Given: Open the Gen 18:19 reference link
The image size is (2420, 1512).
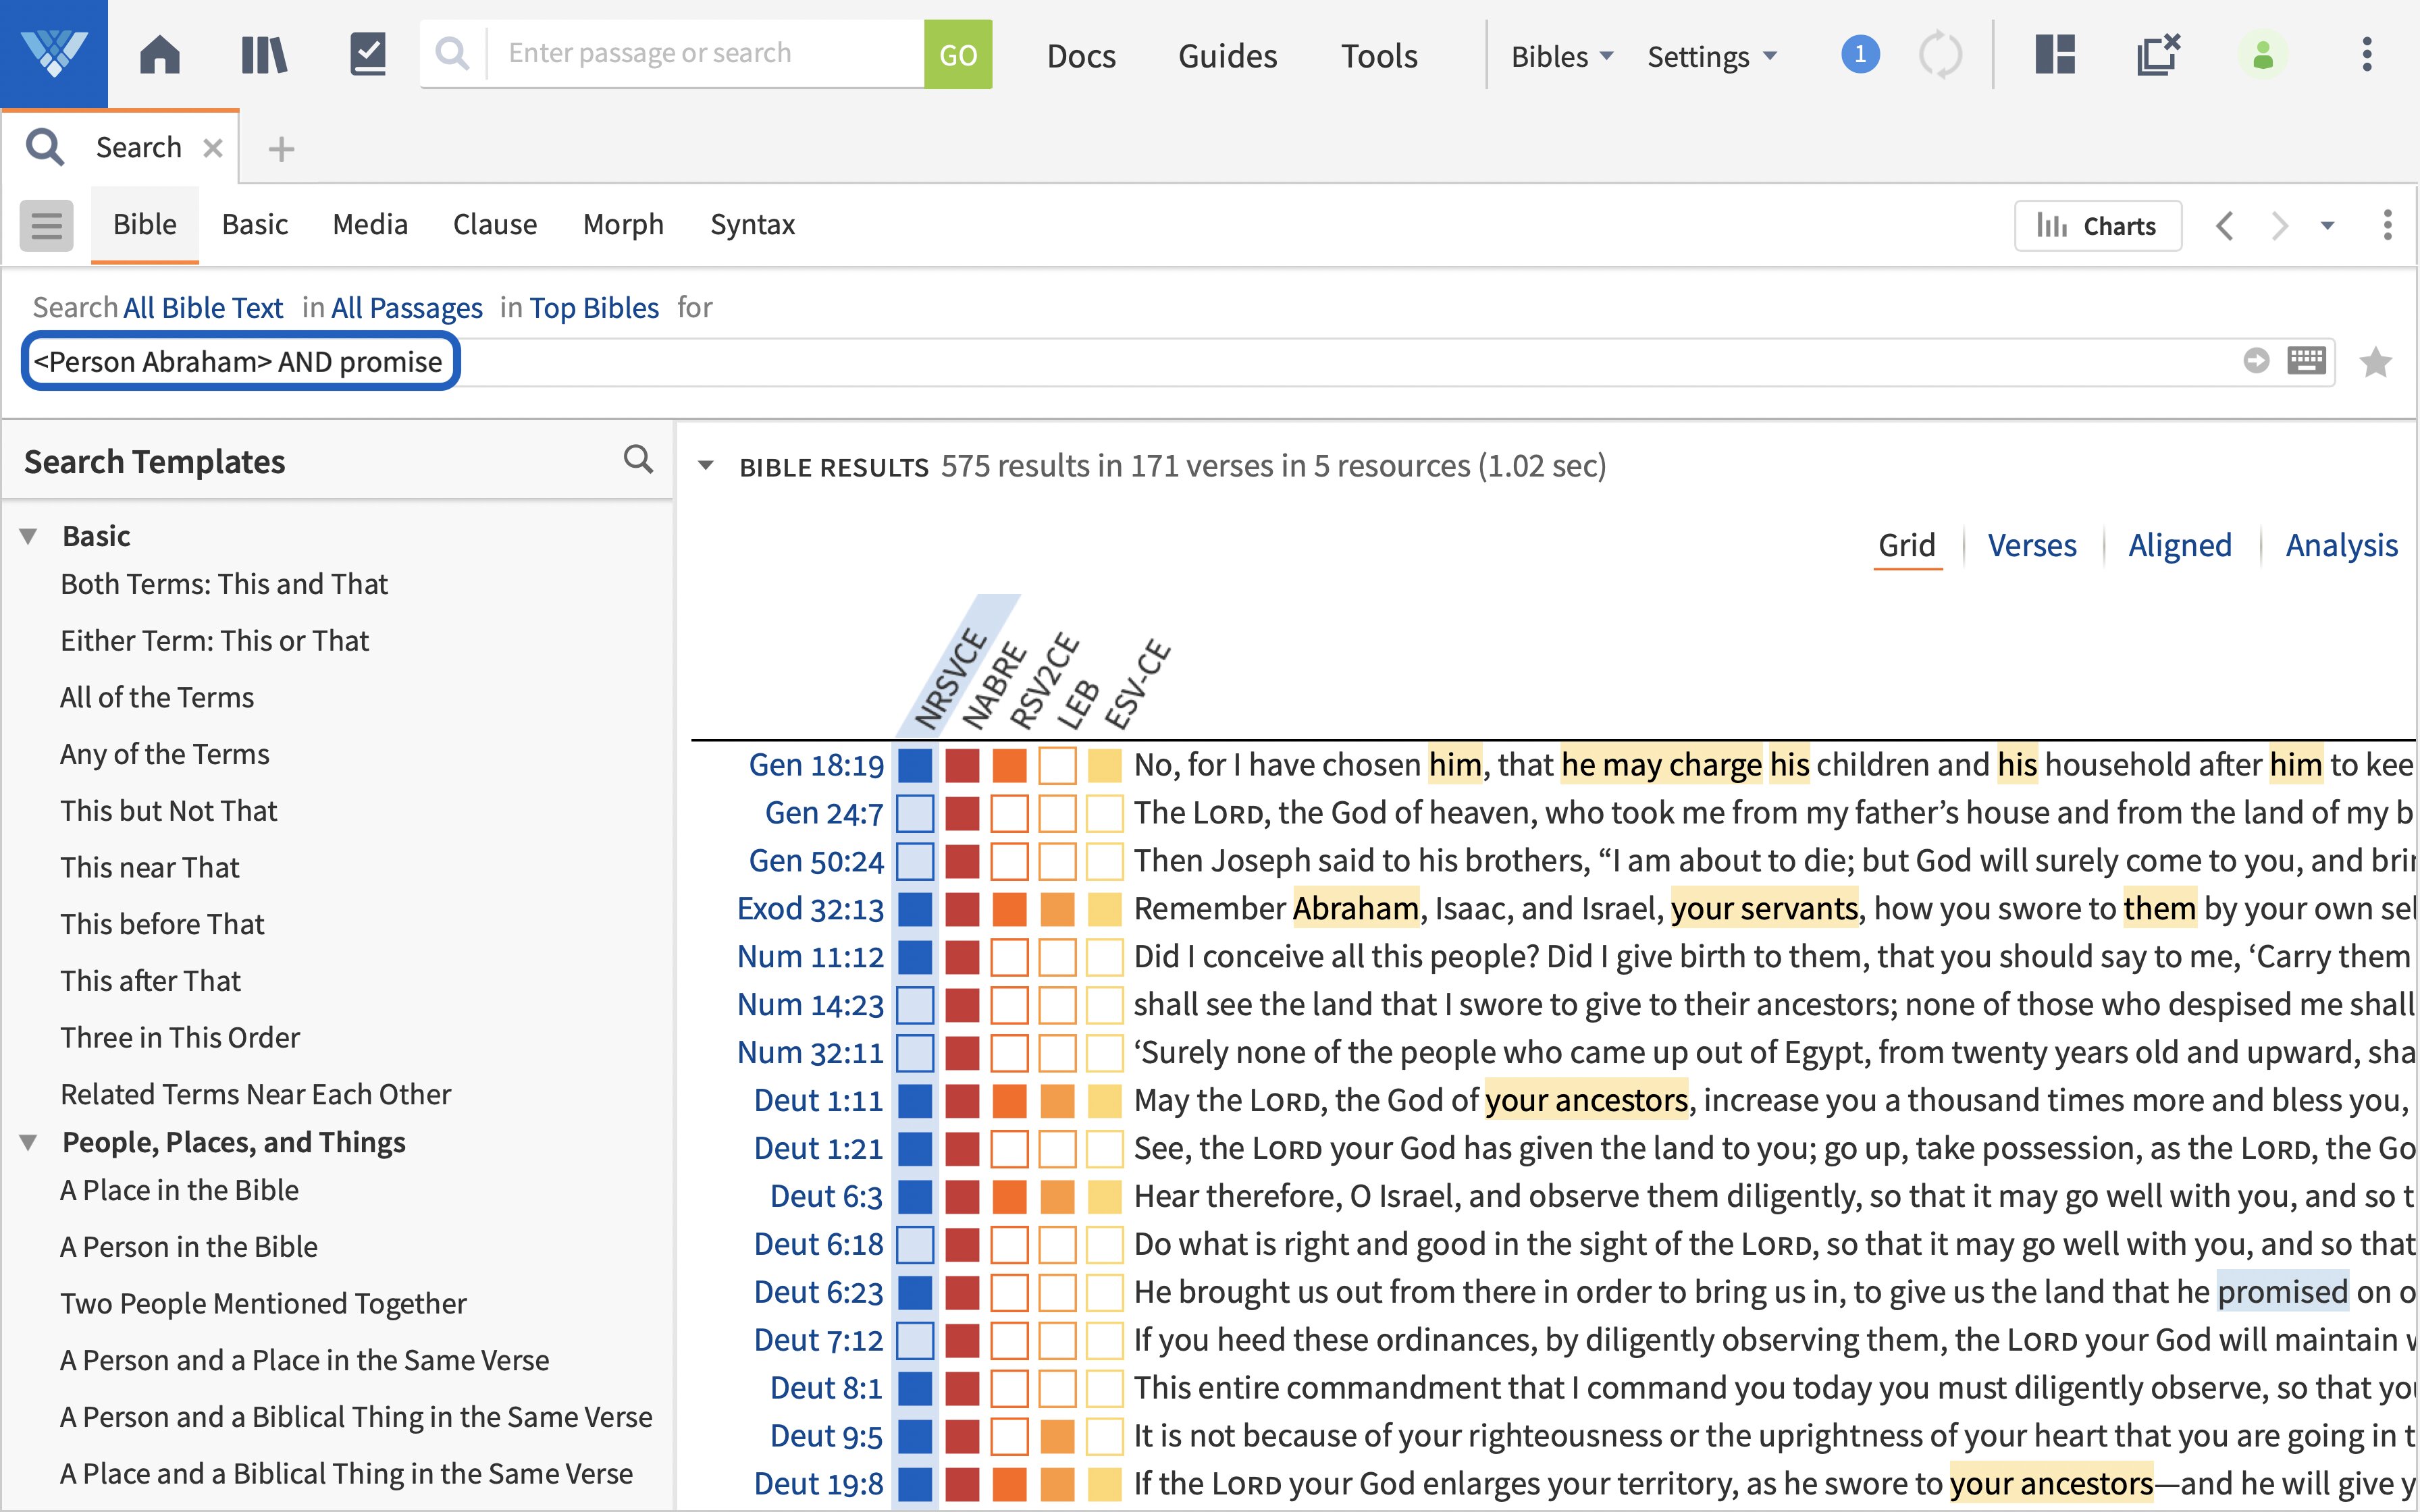Looking at the screenshot, I should (816, 765).
